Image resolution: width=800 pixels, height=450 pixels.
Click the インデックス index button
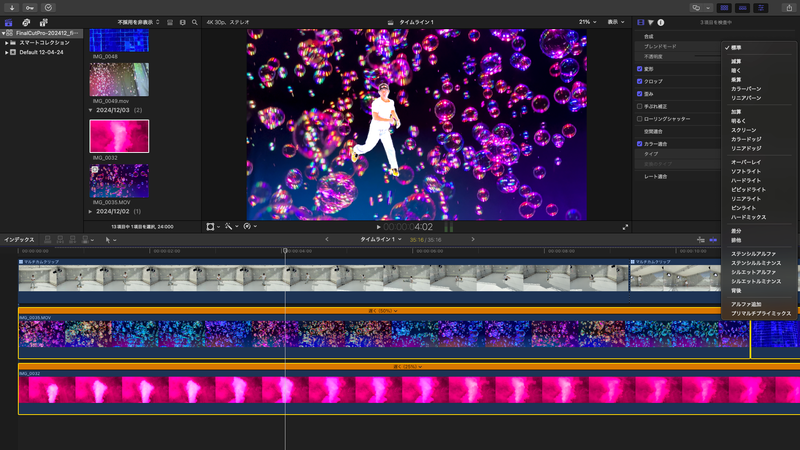point(19,240)
